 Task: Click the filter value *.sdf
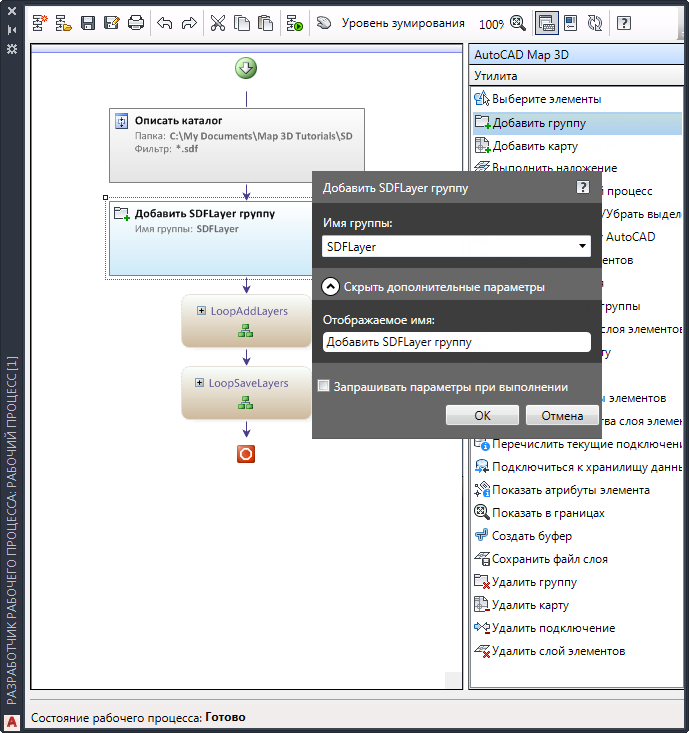pos(187,149)
